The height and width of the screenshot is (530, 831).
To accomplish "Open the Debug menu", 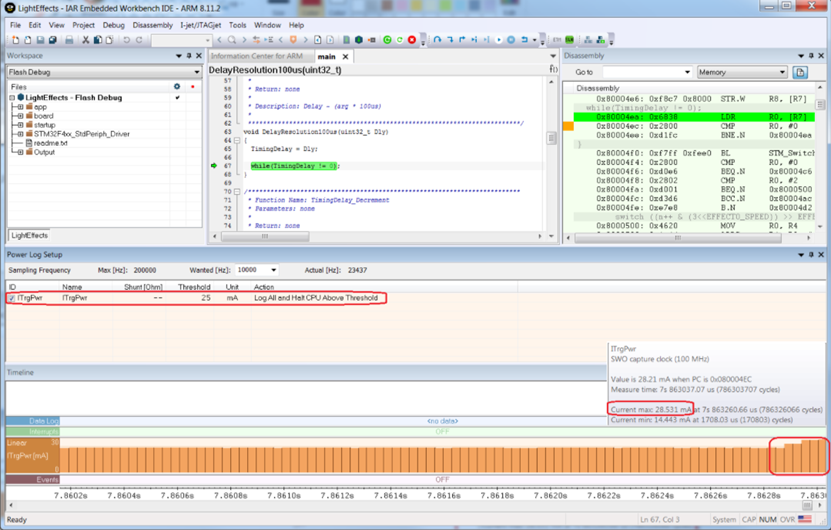I will (x=113, y=25).
